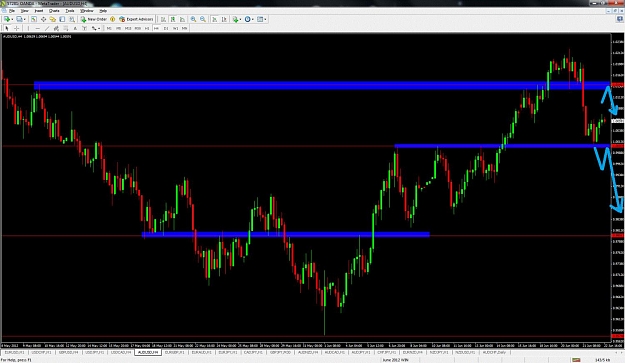Screen dimensions: 625x363
Task: Select the Crosshair tool
Action: (16, 28)
